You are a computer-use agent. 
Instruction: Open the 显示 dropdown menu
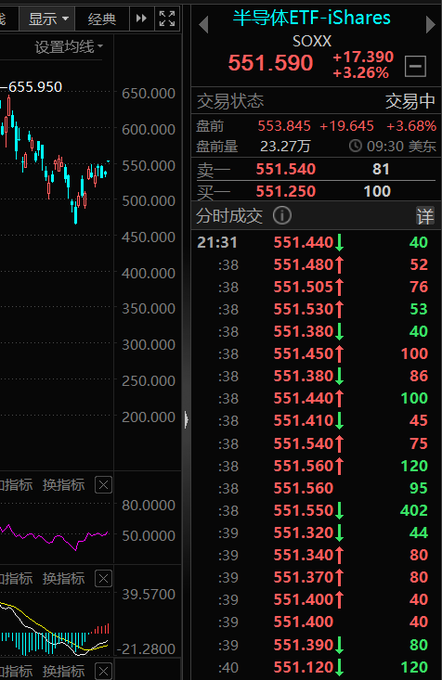click(48, 19)
